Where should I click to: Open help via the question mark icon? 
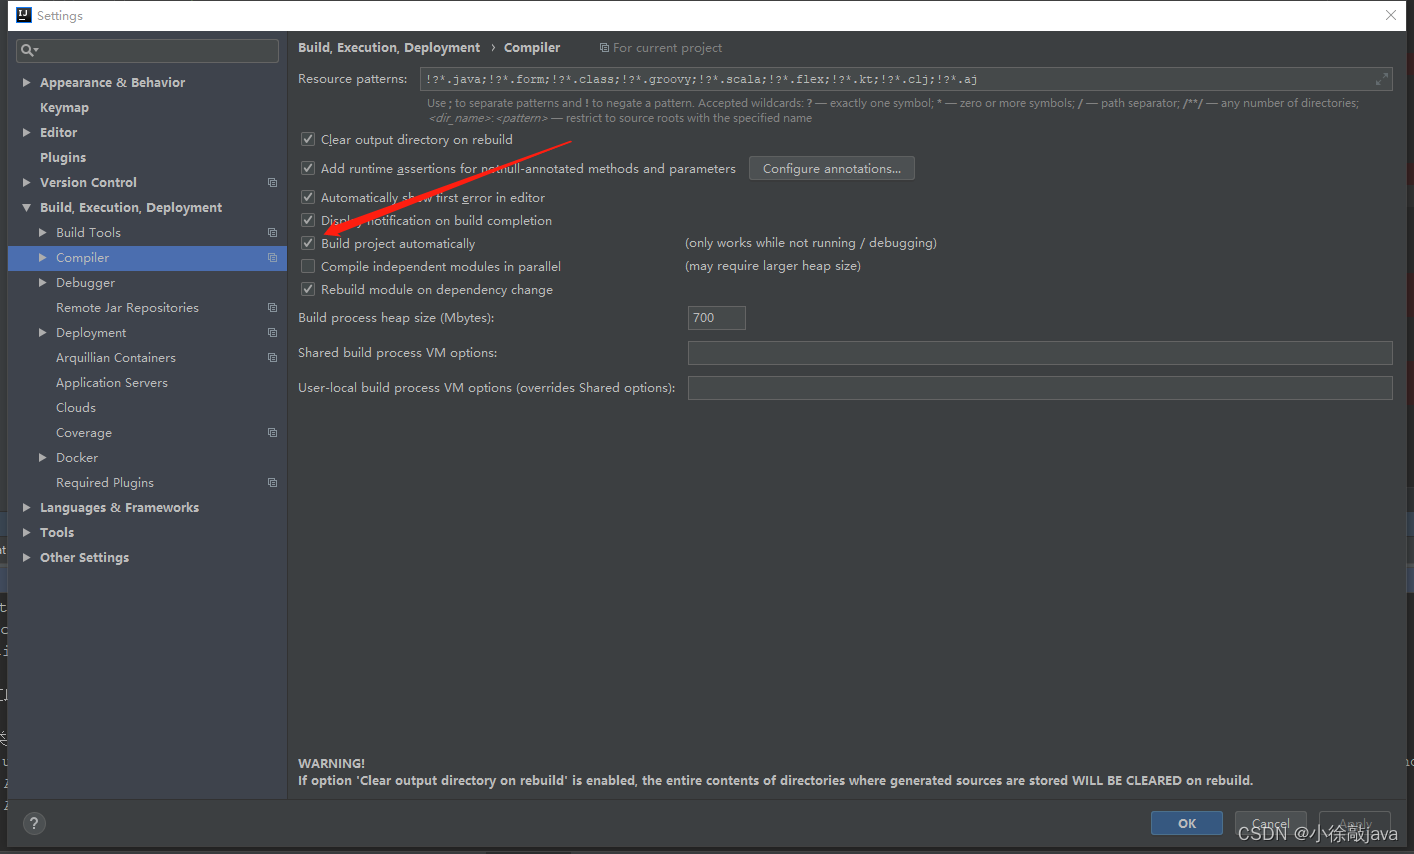tap(34, 823)
